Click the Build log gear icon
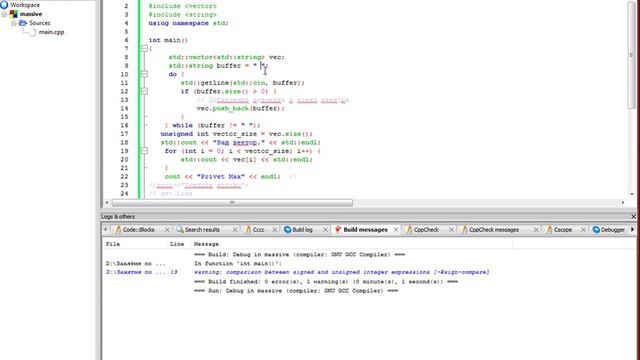The width and height of the screenshot is (640, 360). pos(287,230)
